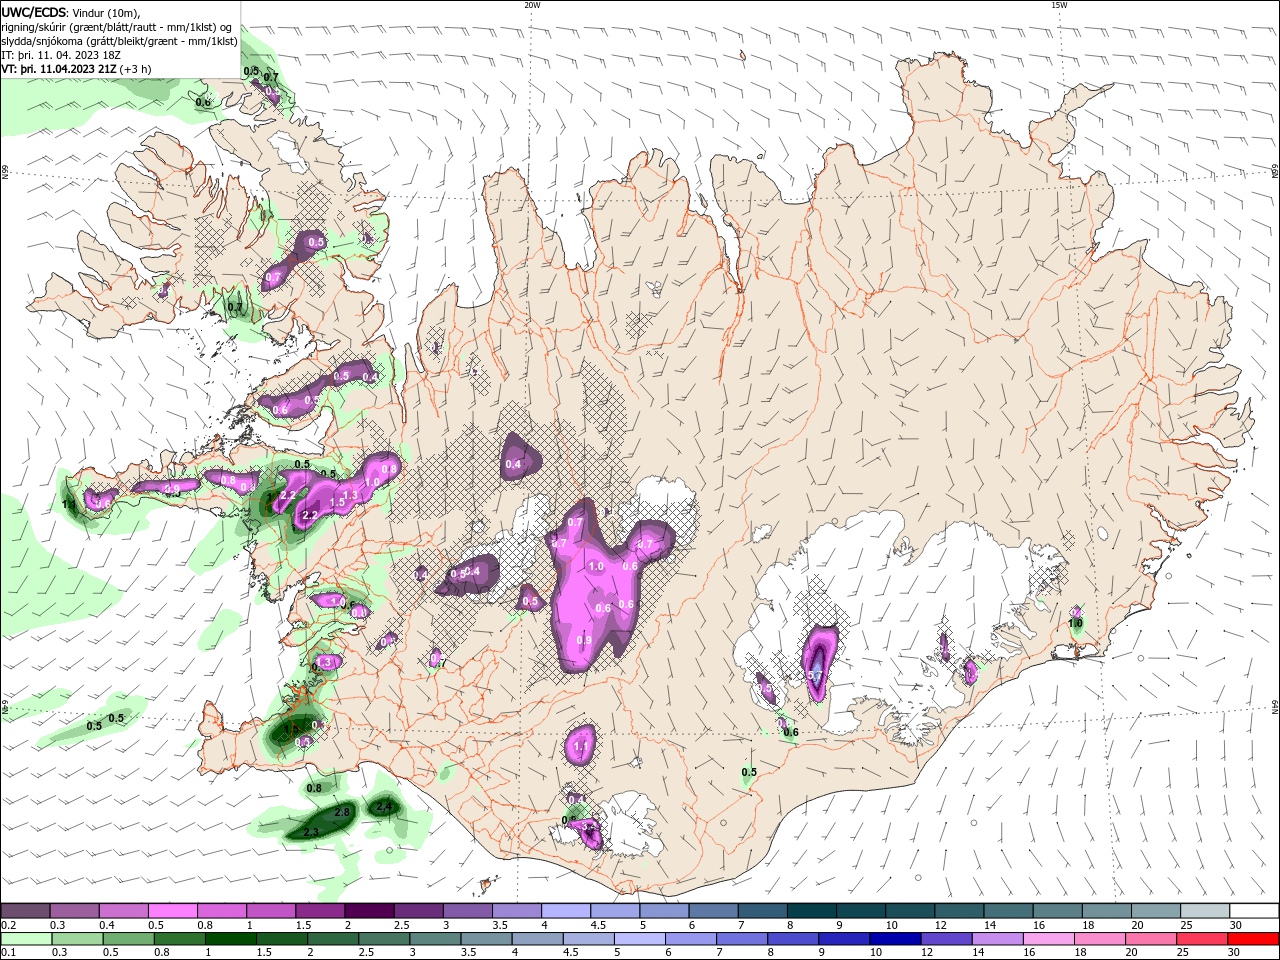Click the '20W' longitude label at top
This screenshot has height=960, width=1280.
point(532,5)
